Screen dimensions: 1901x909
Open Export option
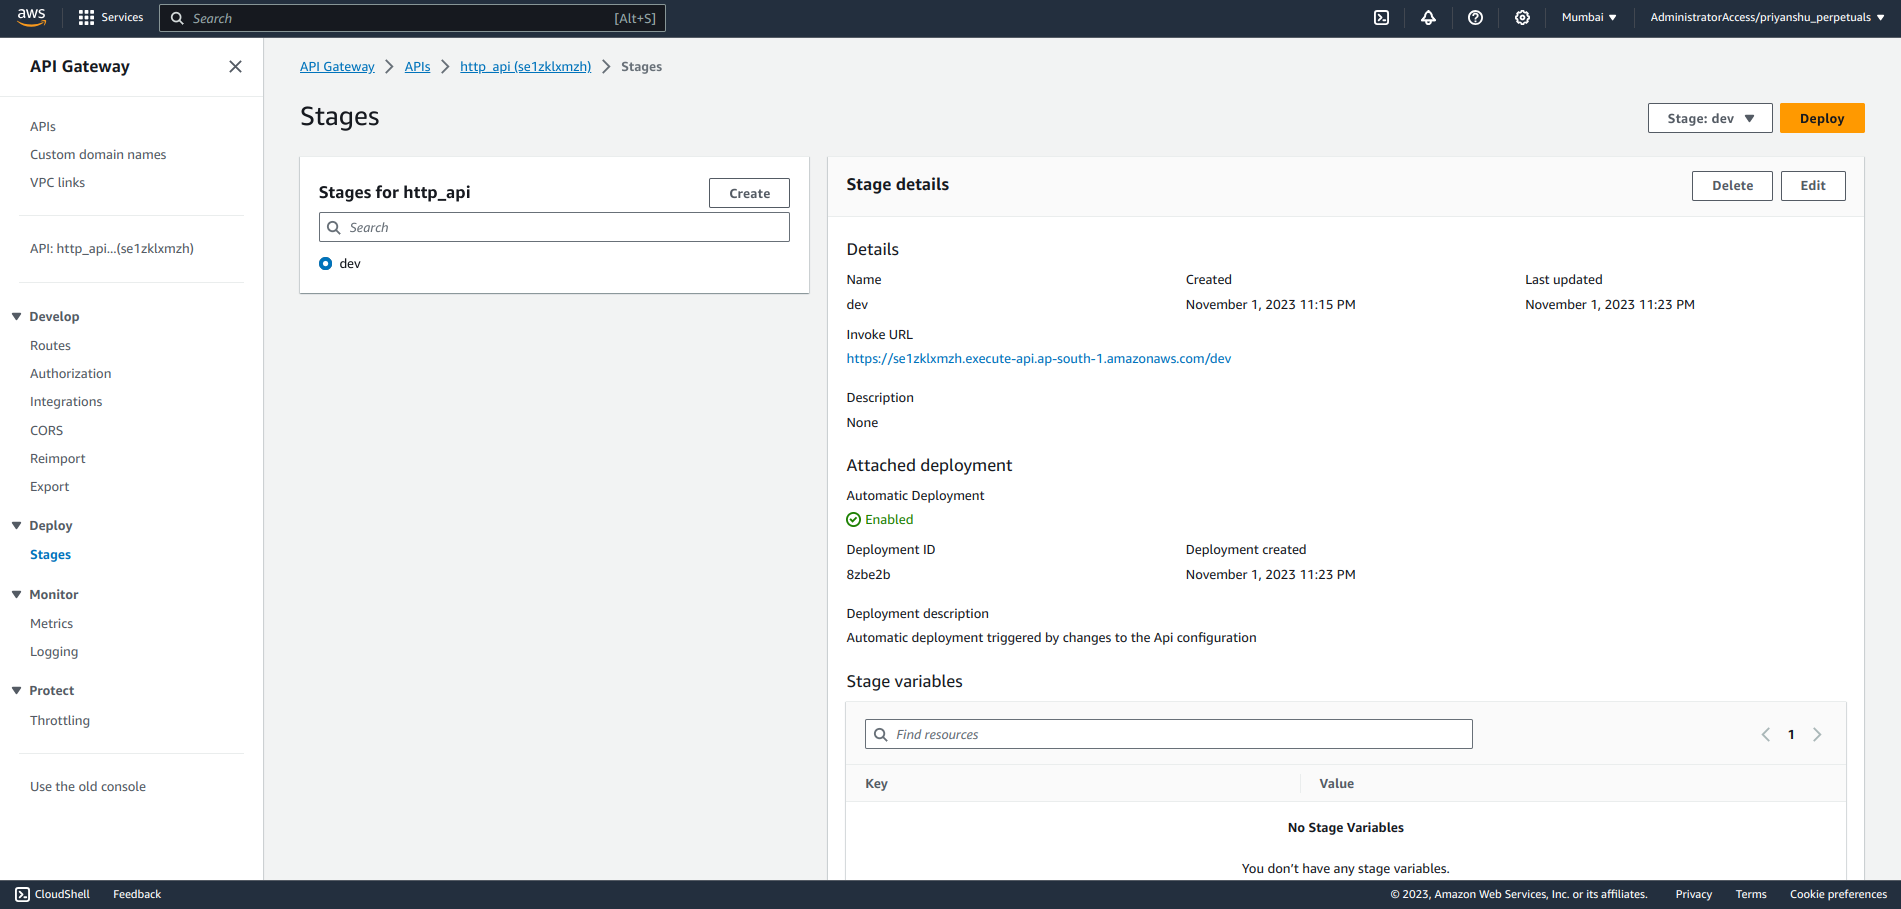click(49, 486)
